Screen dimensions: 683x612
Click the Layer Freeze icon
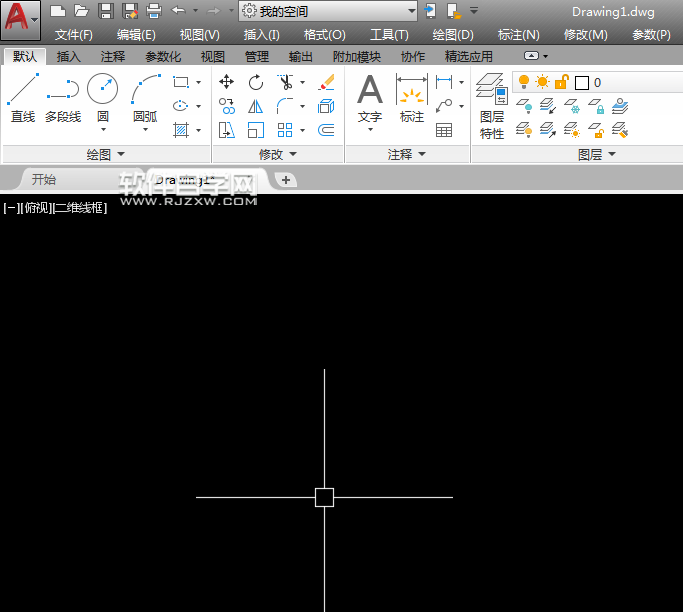point(572,106)
